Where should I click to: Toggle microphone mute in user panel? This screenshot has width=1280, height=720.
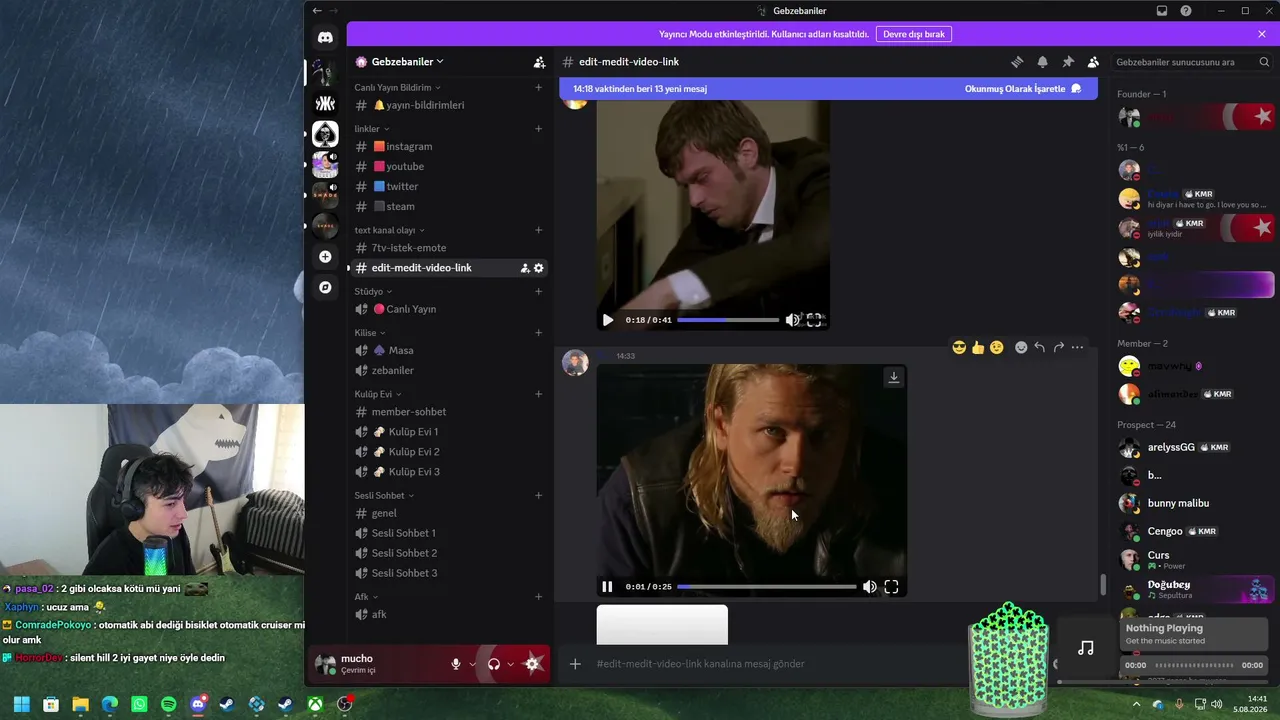click(456, 664)
